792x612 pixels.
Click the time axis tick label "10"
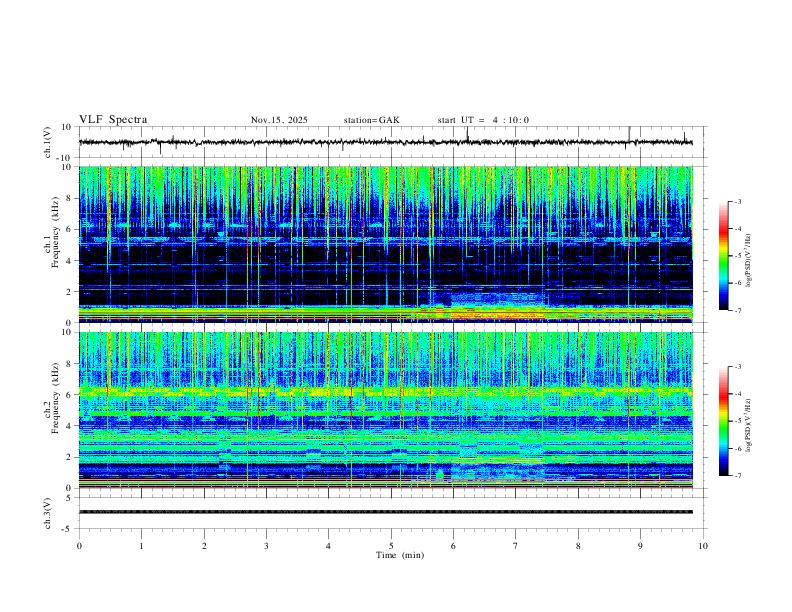click(x=703, y=546)
